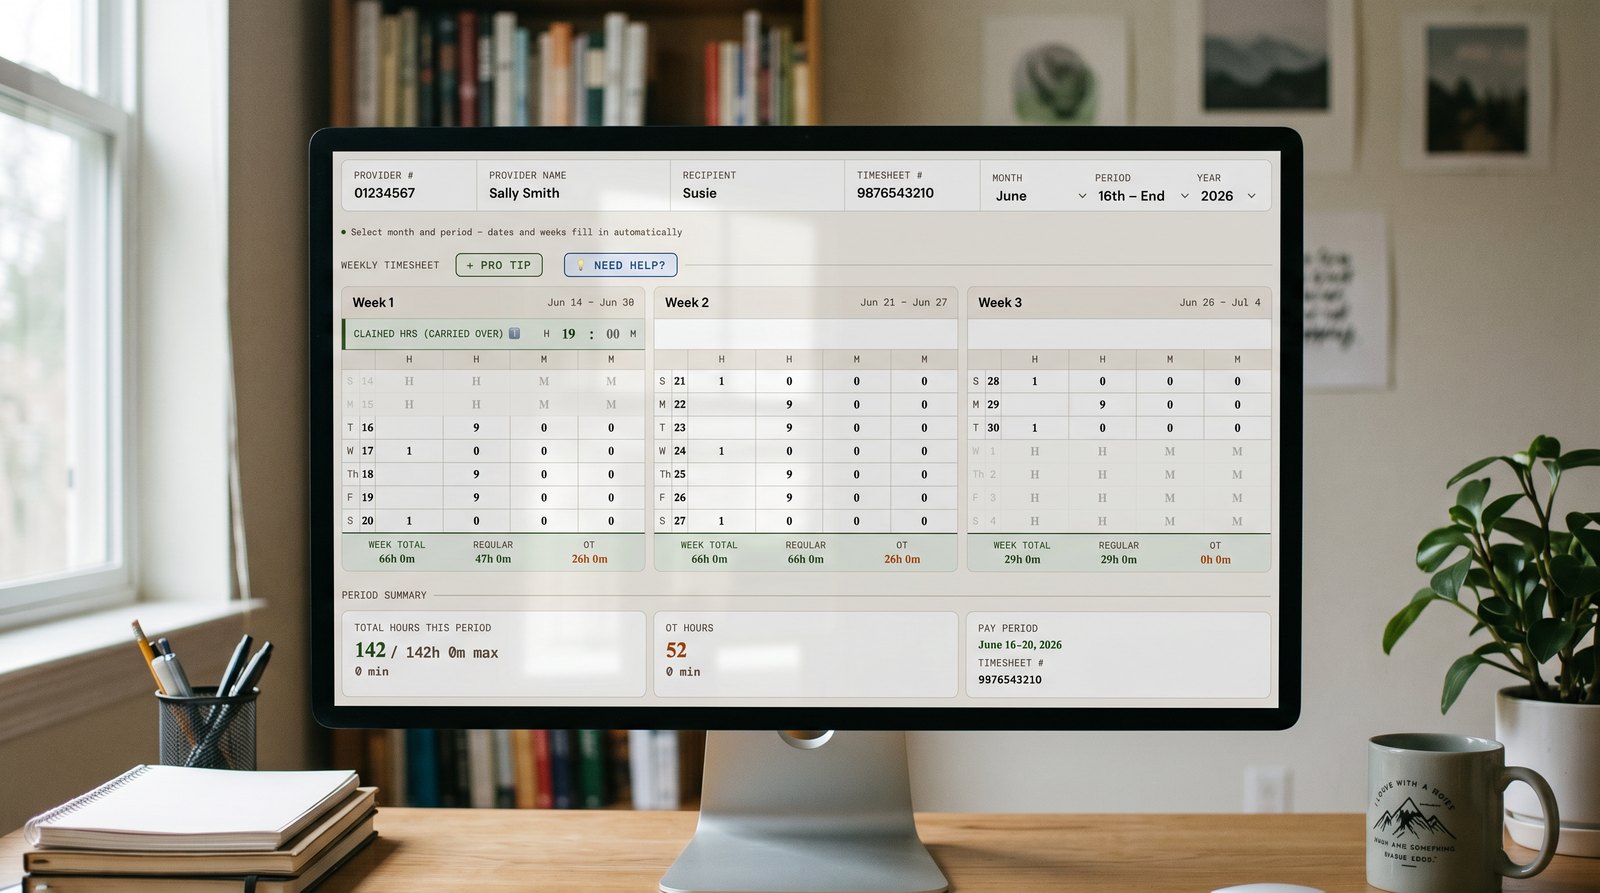
Task: Open the Month dropdown showing June
Action: pyautogui.click(x=1040, y=196)
